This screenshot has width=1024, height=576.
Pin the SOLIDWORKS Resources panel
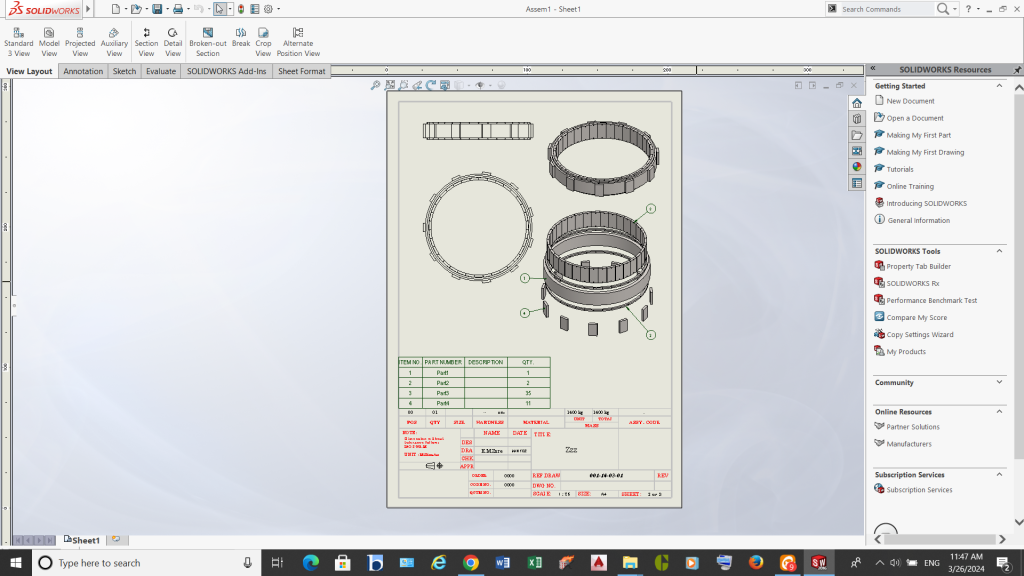[1017, 69]
